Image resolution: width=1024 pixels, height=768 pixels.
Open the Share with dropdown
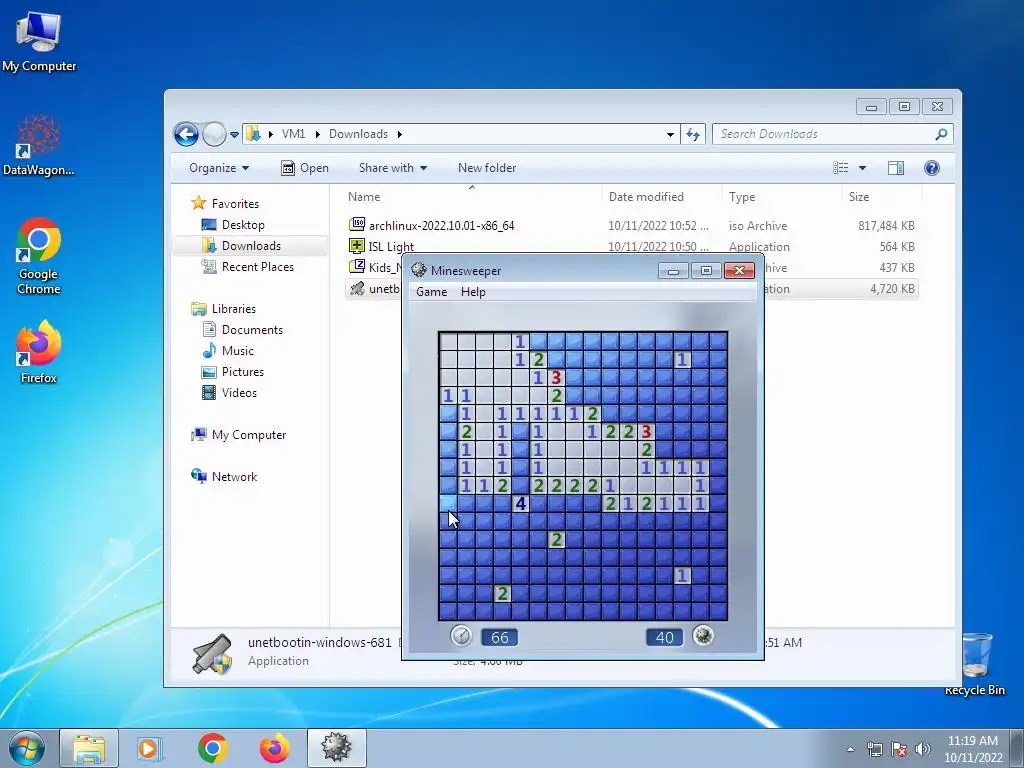pyautogui.click(x=392, y=168)
